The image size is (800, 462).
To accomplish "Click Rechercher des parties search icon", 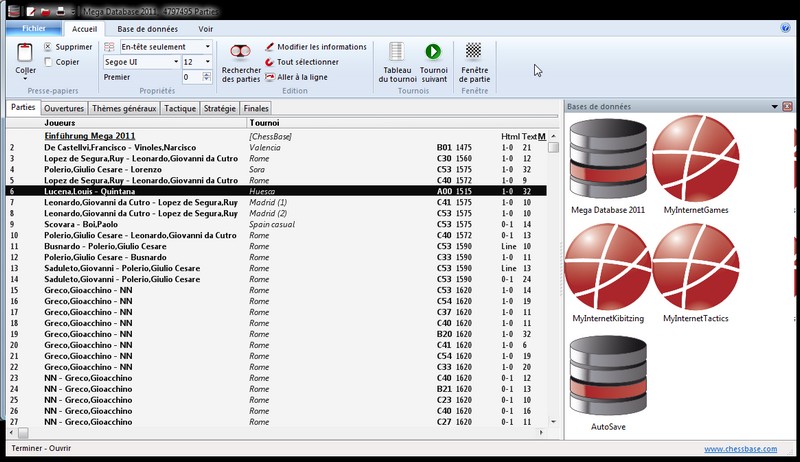I will point(240,52).
